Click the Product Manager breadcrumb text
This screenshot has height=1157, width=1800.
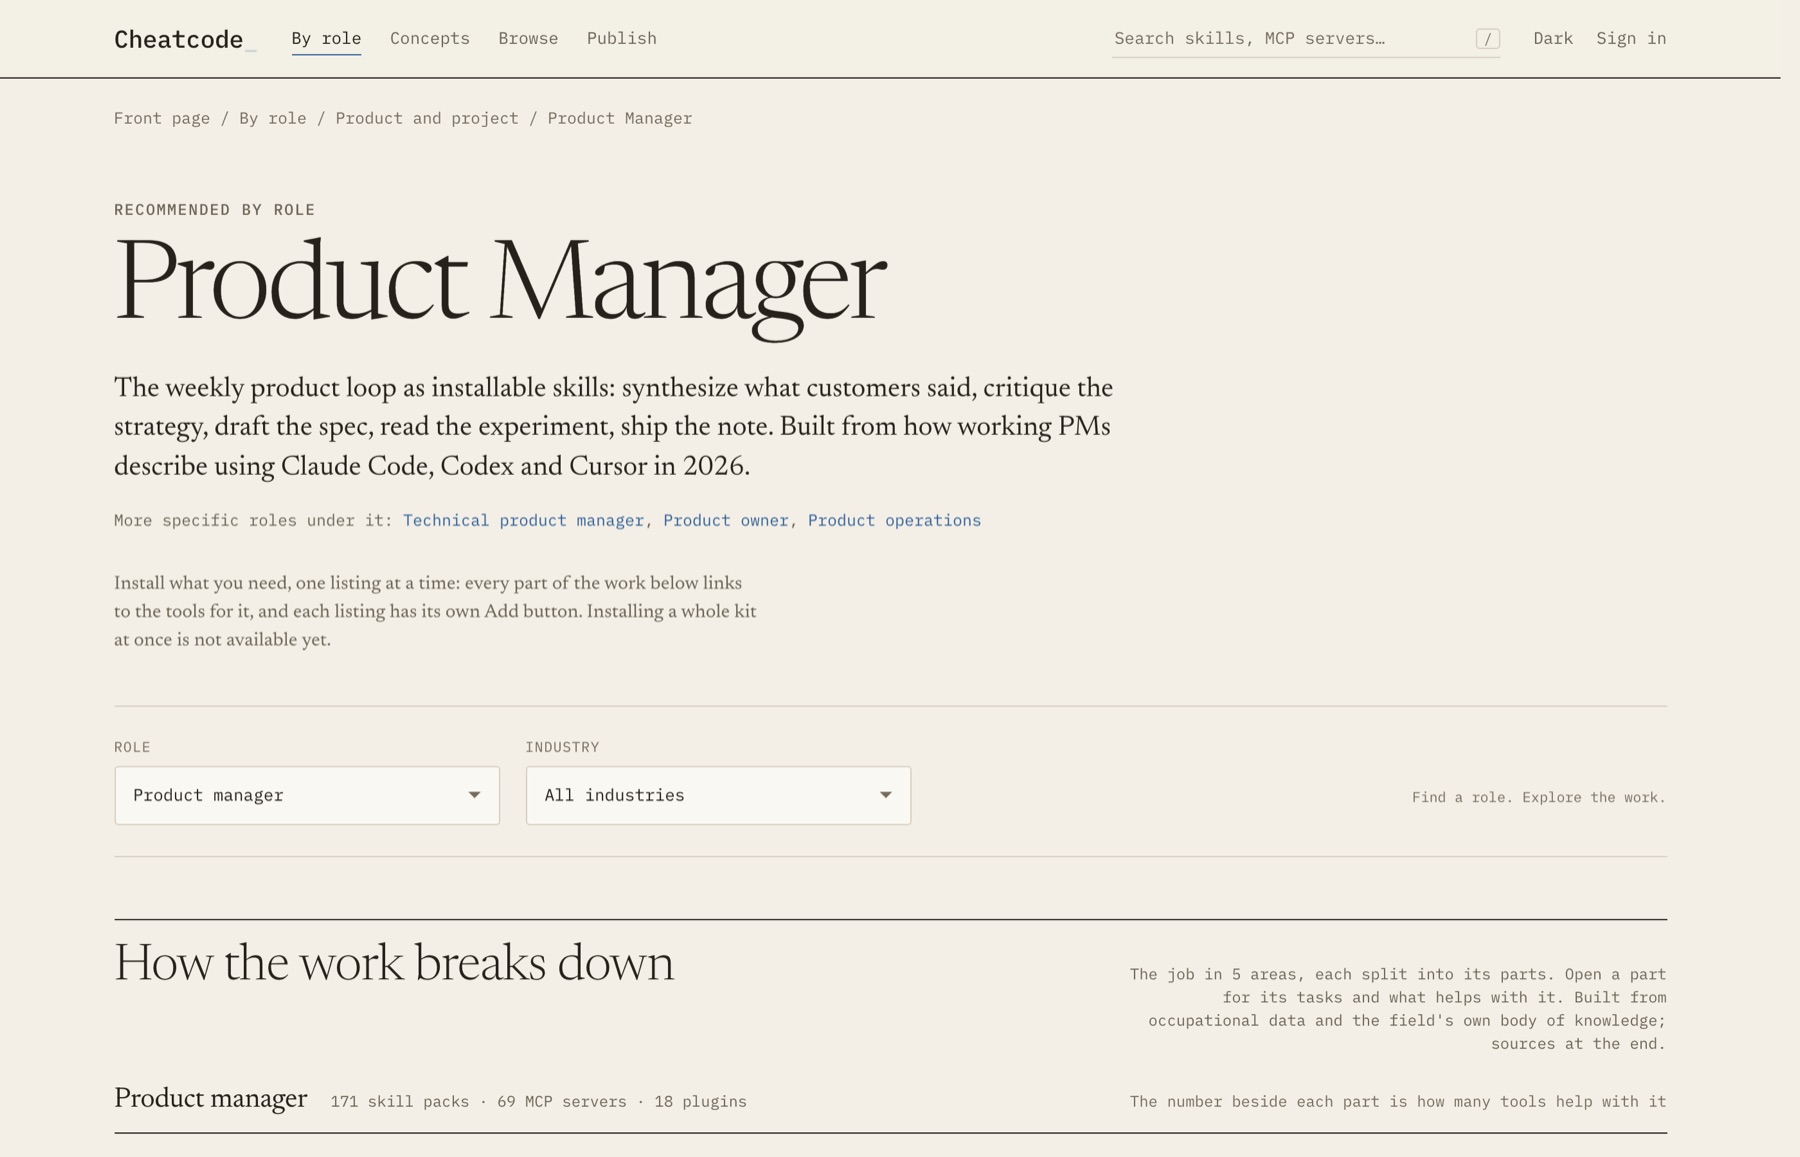click(x=620, y=118)
